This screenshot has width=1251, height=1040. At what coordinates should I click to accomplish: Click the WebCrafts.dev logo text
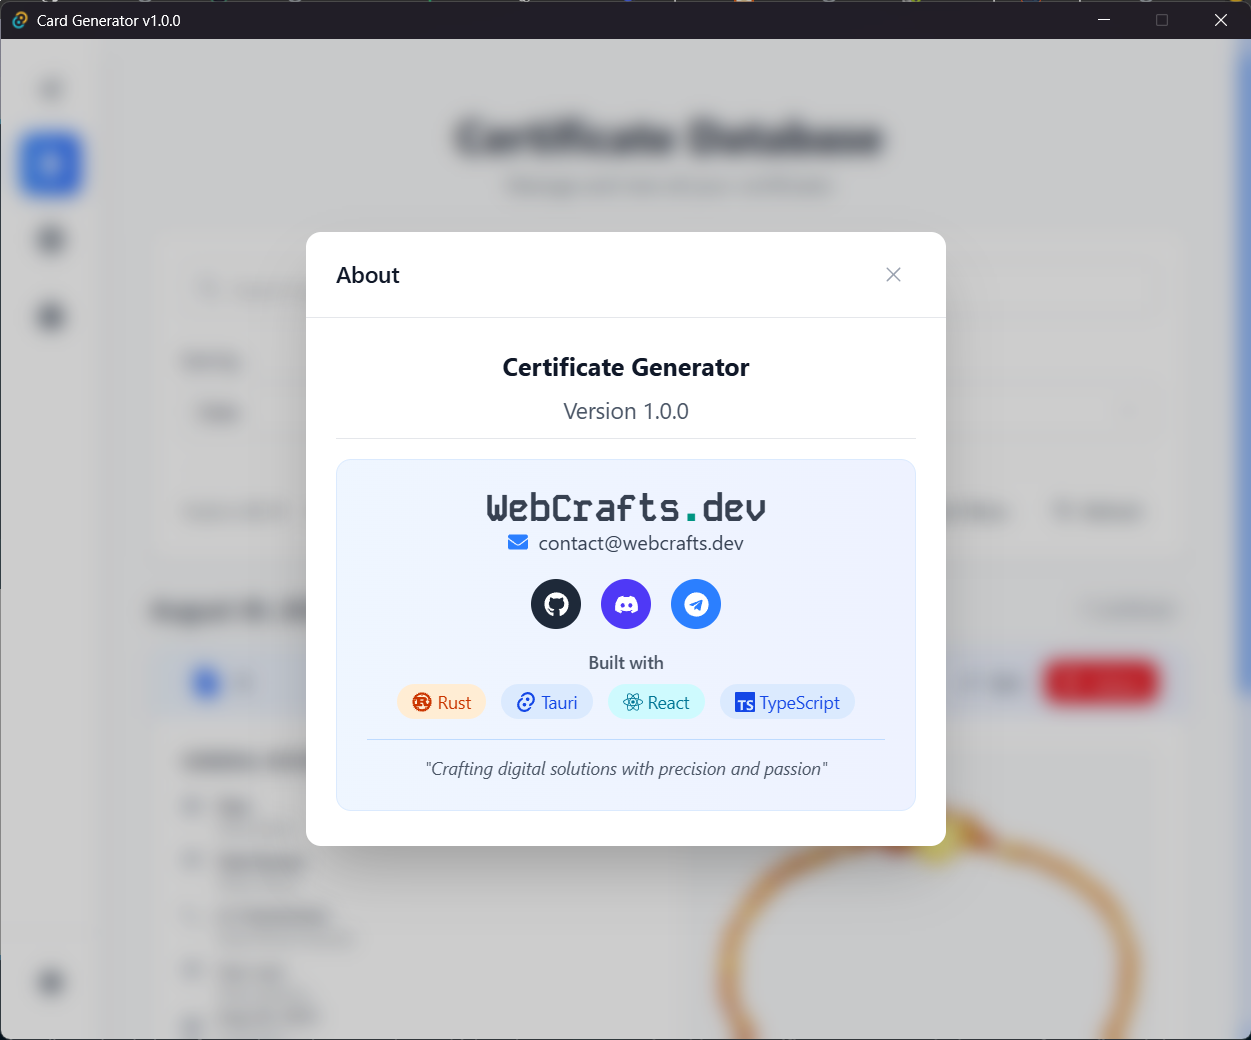pos(626,508)
